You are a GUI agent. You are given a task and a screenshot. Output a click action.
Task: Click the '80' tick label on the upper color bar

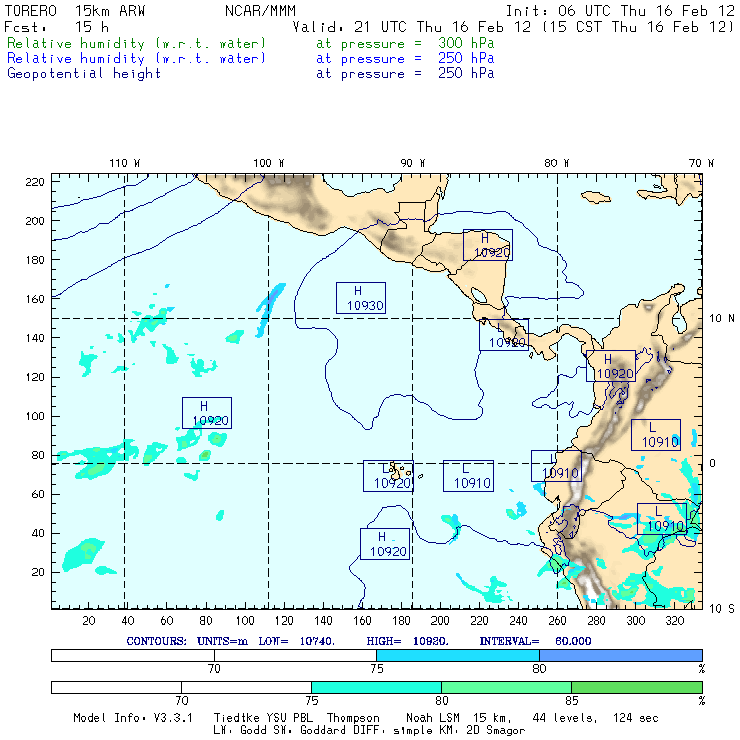pos(539,668)
